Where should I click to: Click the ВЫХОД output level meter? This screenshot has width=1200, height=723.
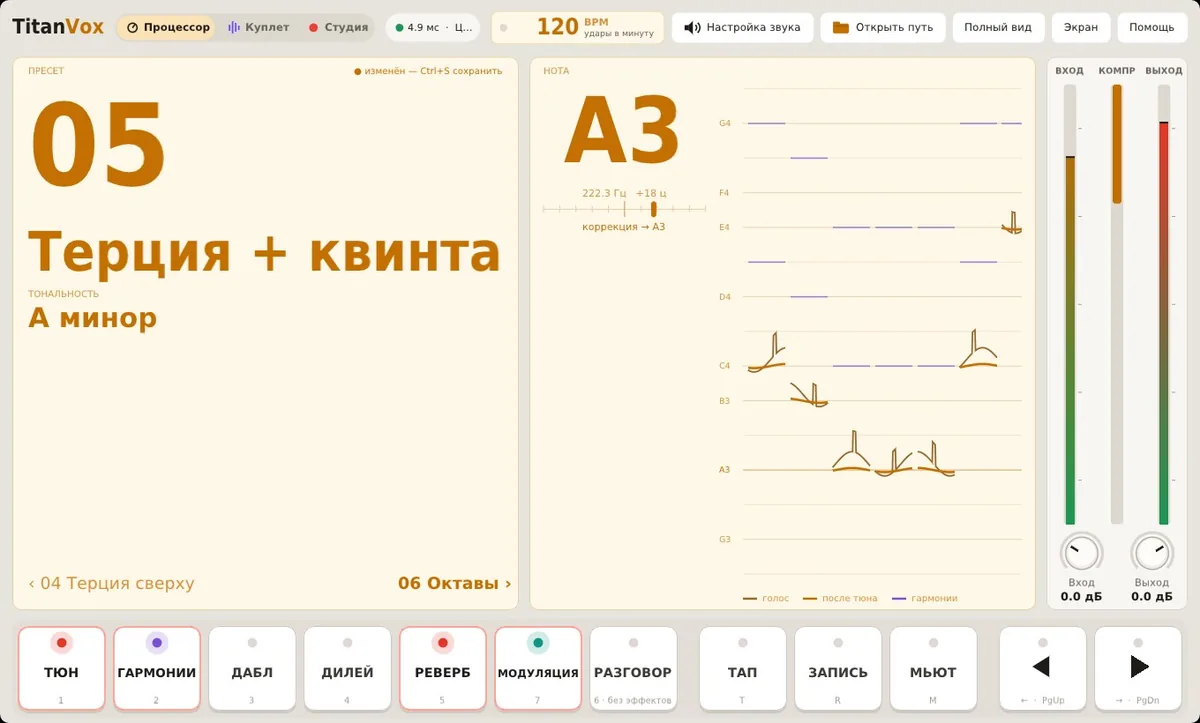pos(1164,304)
